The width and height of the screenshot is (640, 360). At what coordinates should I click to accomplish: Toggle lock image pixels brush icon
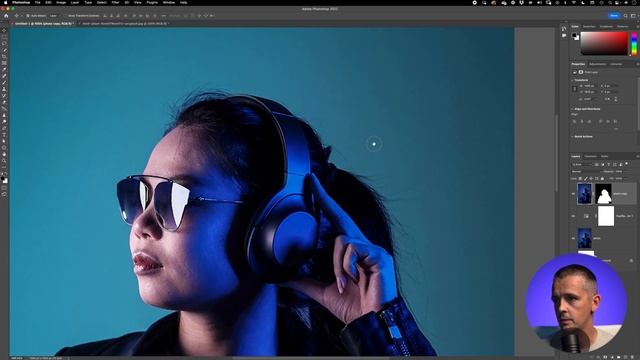[x=585, y=178]
